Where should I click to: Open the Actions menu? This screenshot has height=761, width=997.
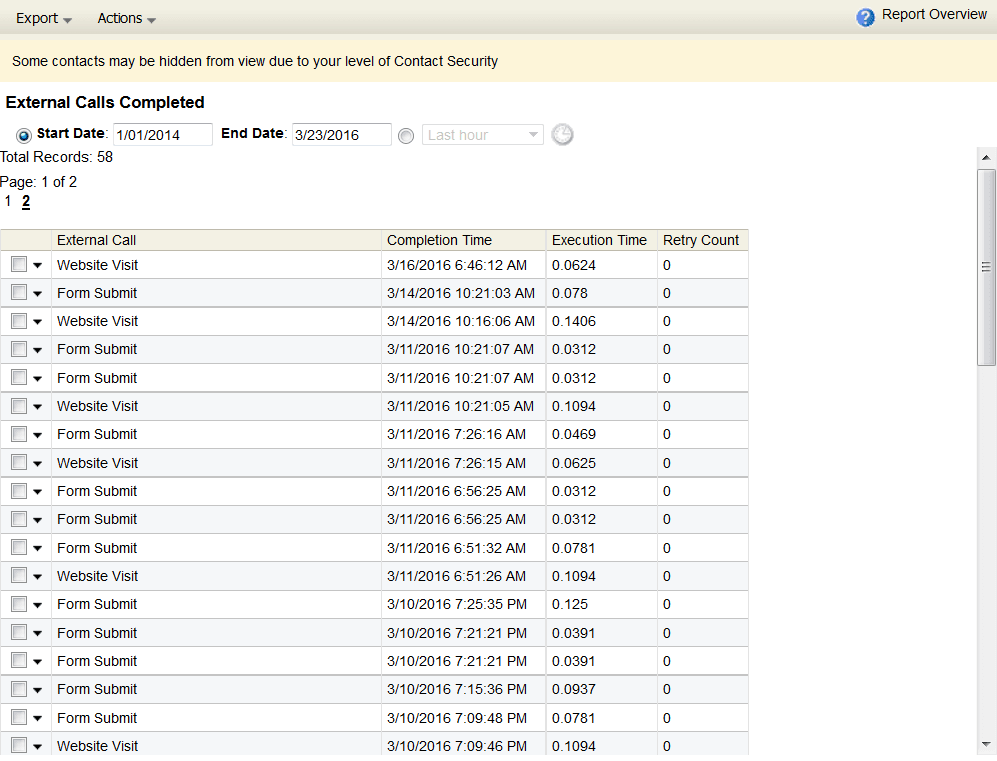pyautogui.click(x=120, y=18)
